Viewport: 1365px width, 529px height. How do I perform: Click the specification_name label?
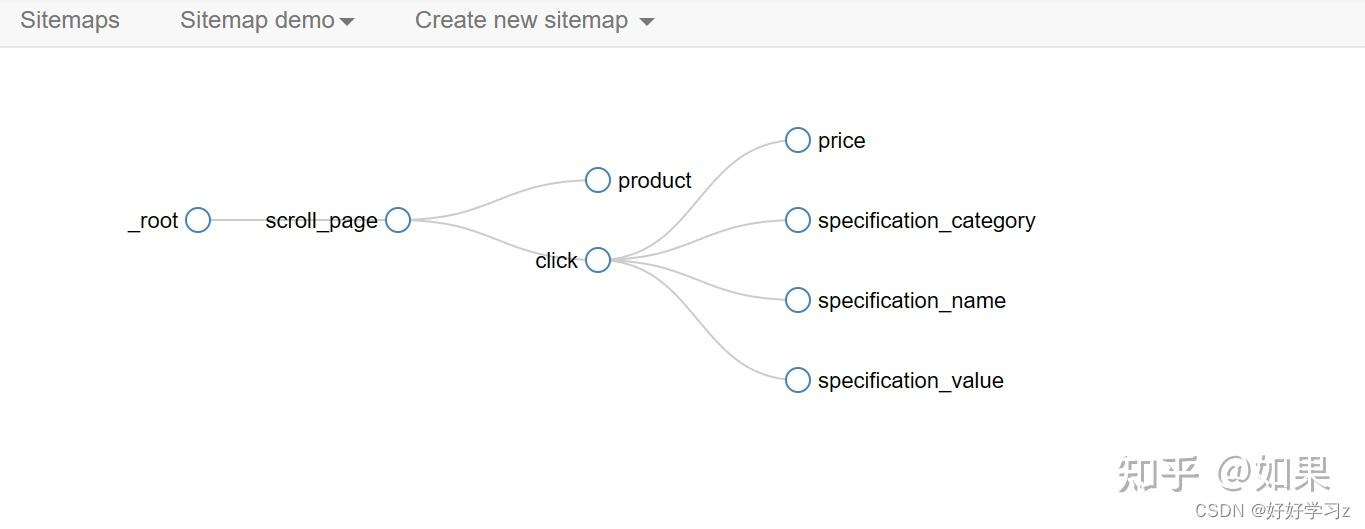point(911,301)
